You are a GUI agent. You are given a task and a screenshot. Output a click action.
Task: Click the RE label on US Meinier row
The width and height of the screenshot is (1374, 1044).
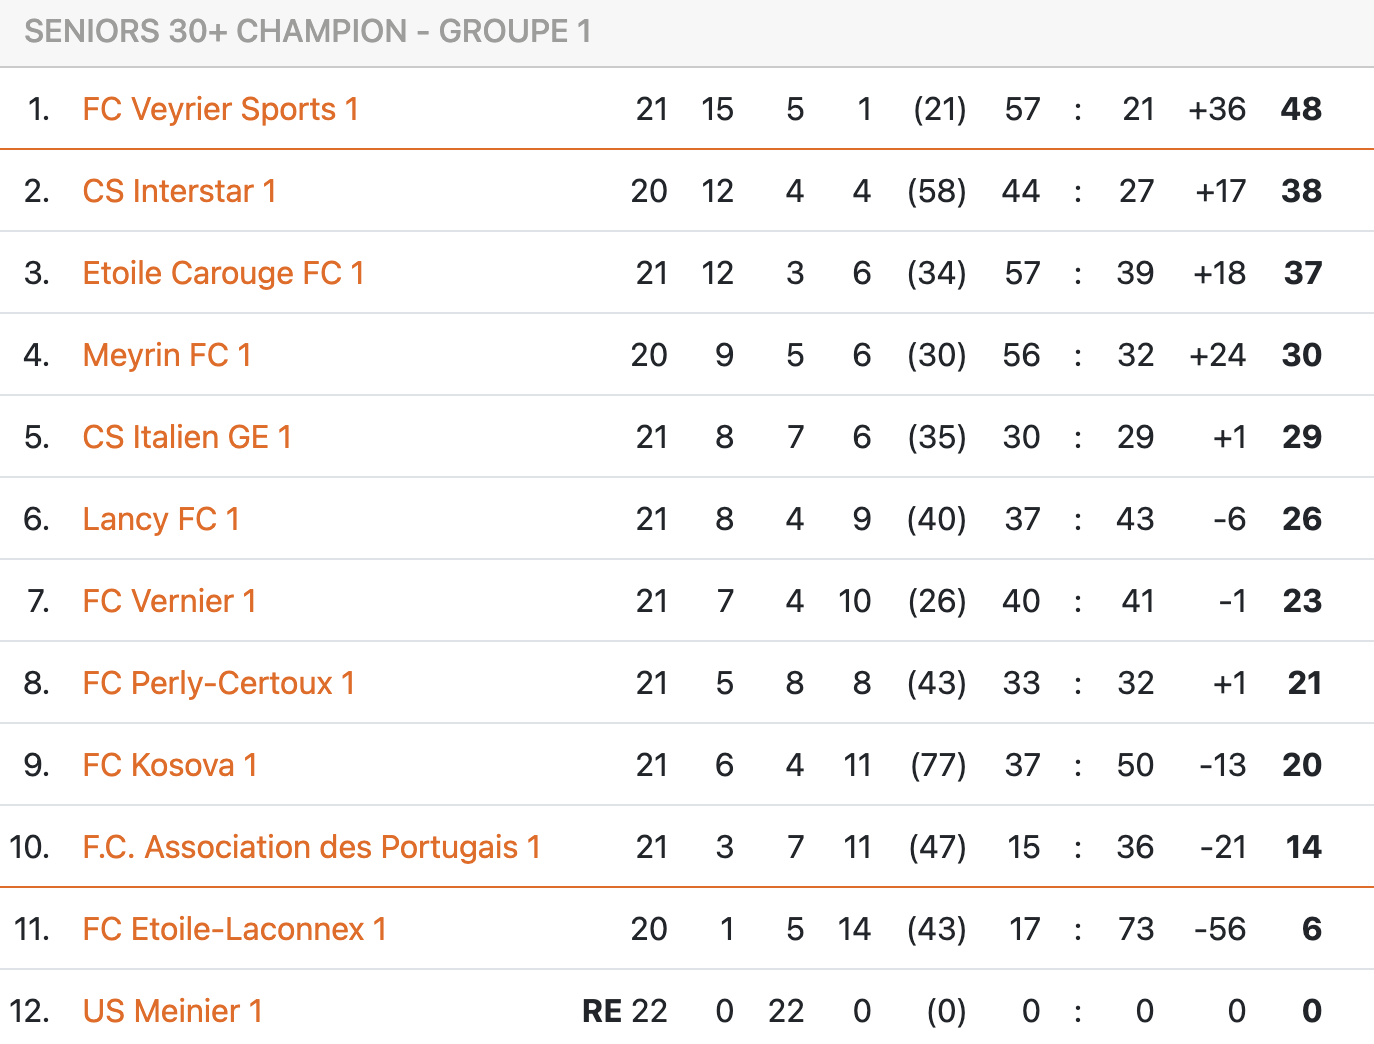click(602, 1011)
